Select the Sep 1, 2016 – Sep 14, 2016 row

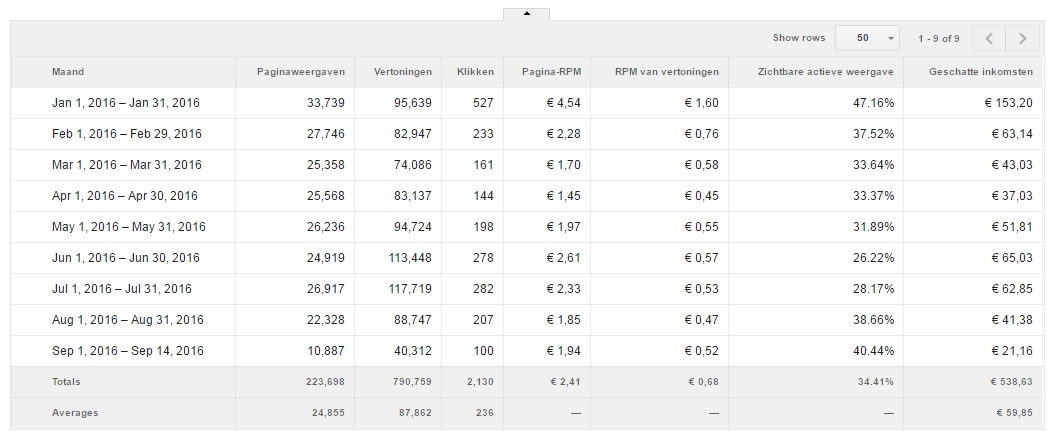coord(527,351)
